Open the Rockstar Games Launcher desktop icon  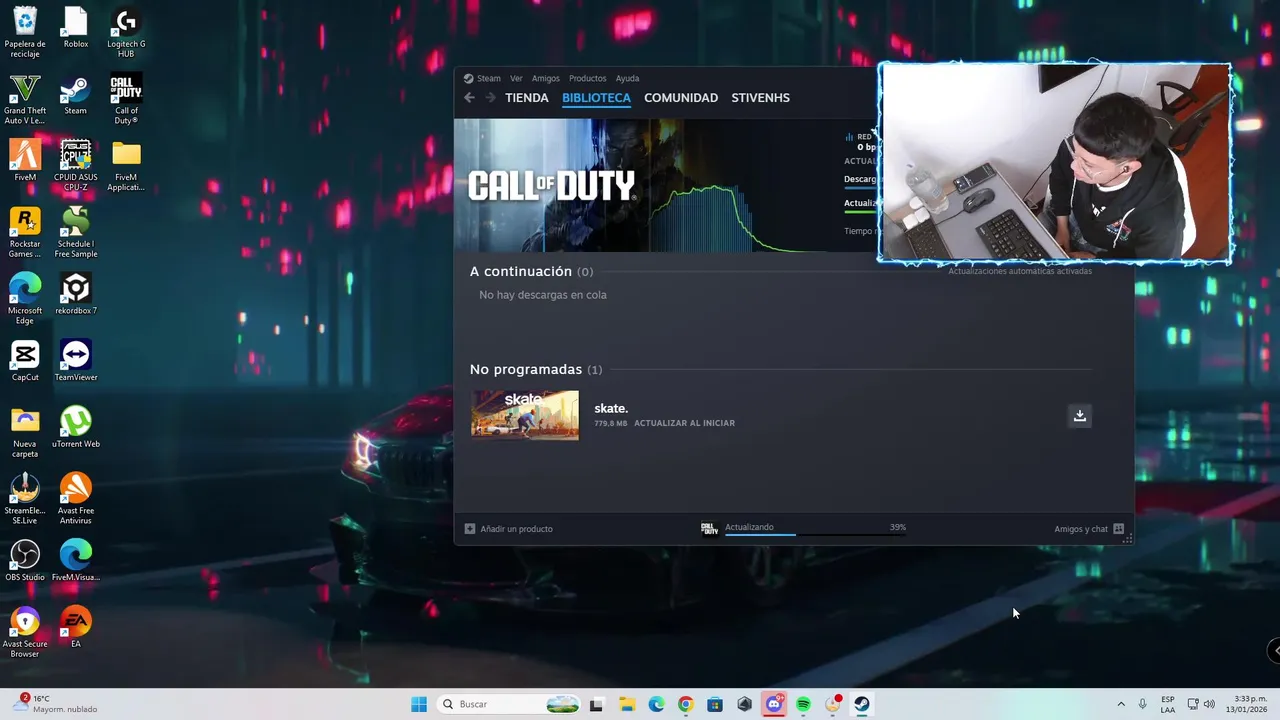[x=25, y=232]
